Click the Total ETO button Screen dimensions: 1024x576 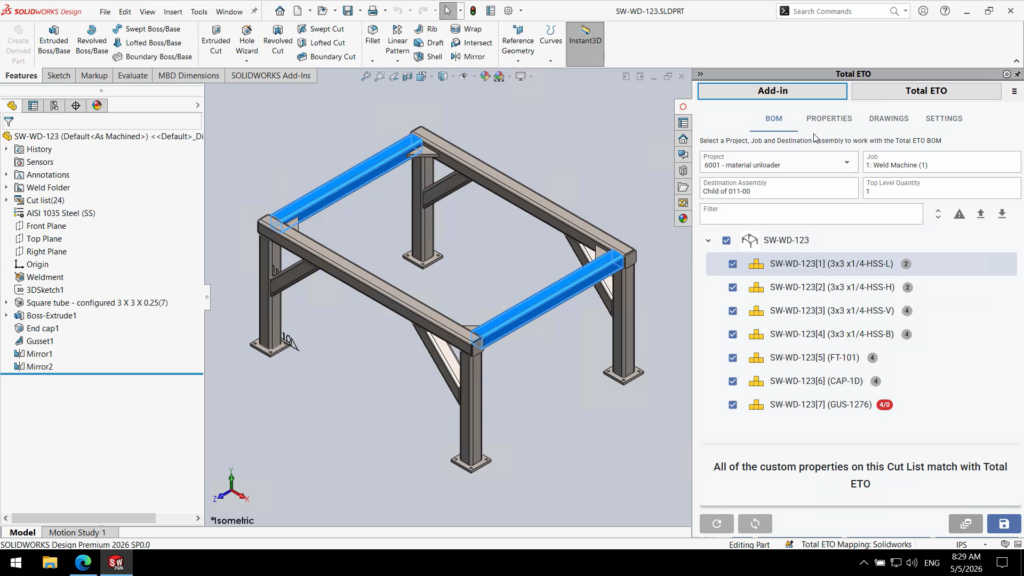point(926,91)
